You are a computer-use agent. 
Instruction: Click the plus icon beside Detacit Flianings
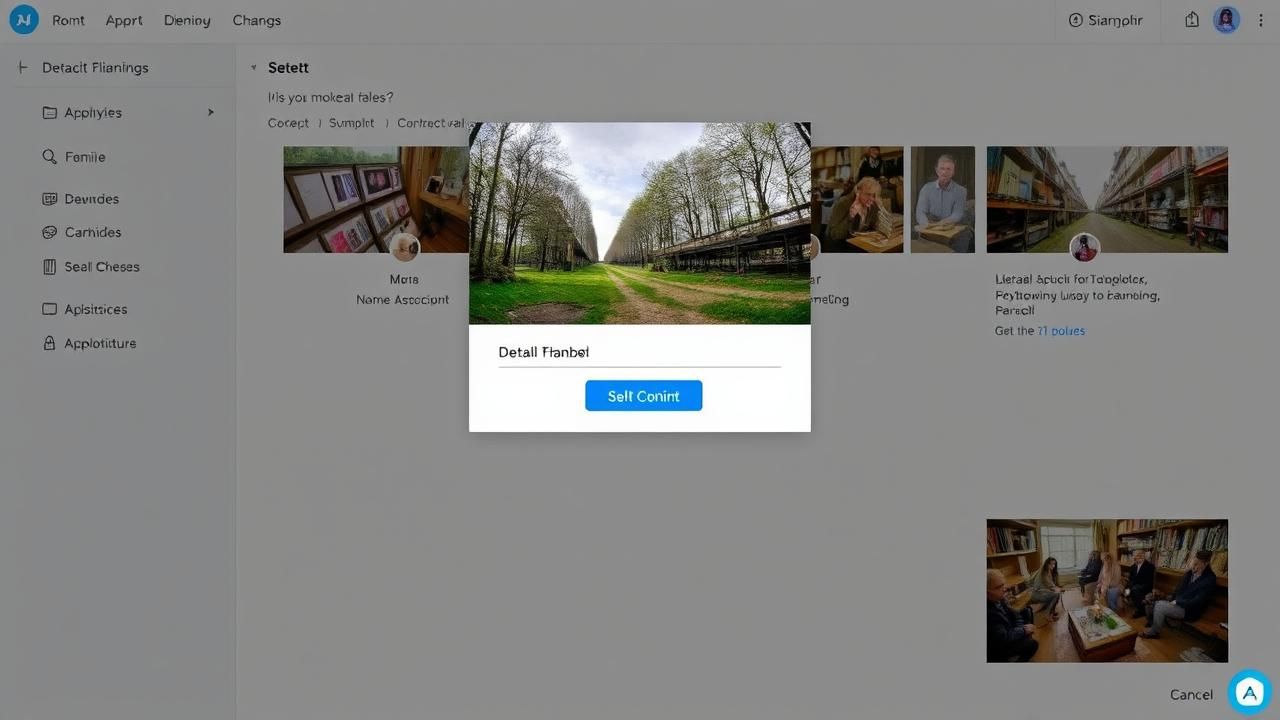click(23, 68)
